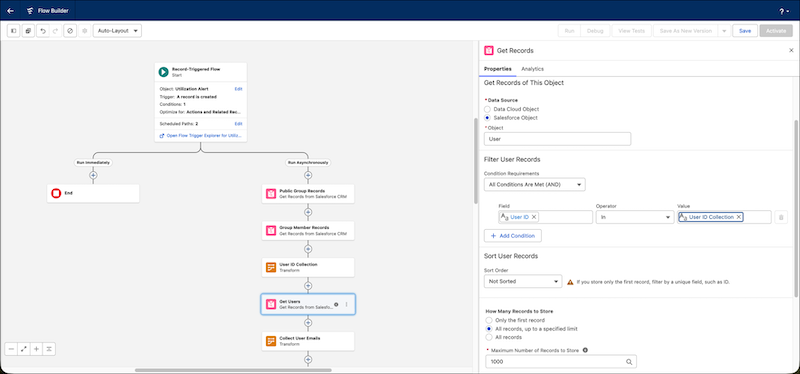Edit the Scheduled Paths setting

(238, 123)
